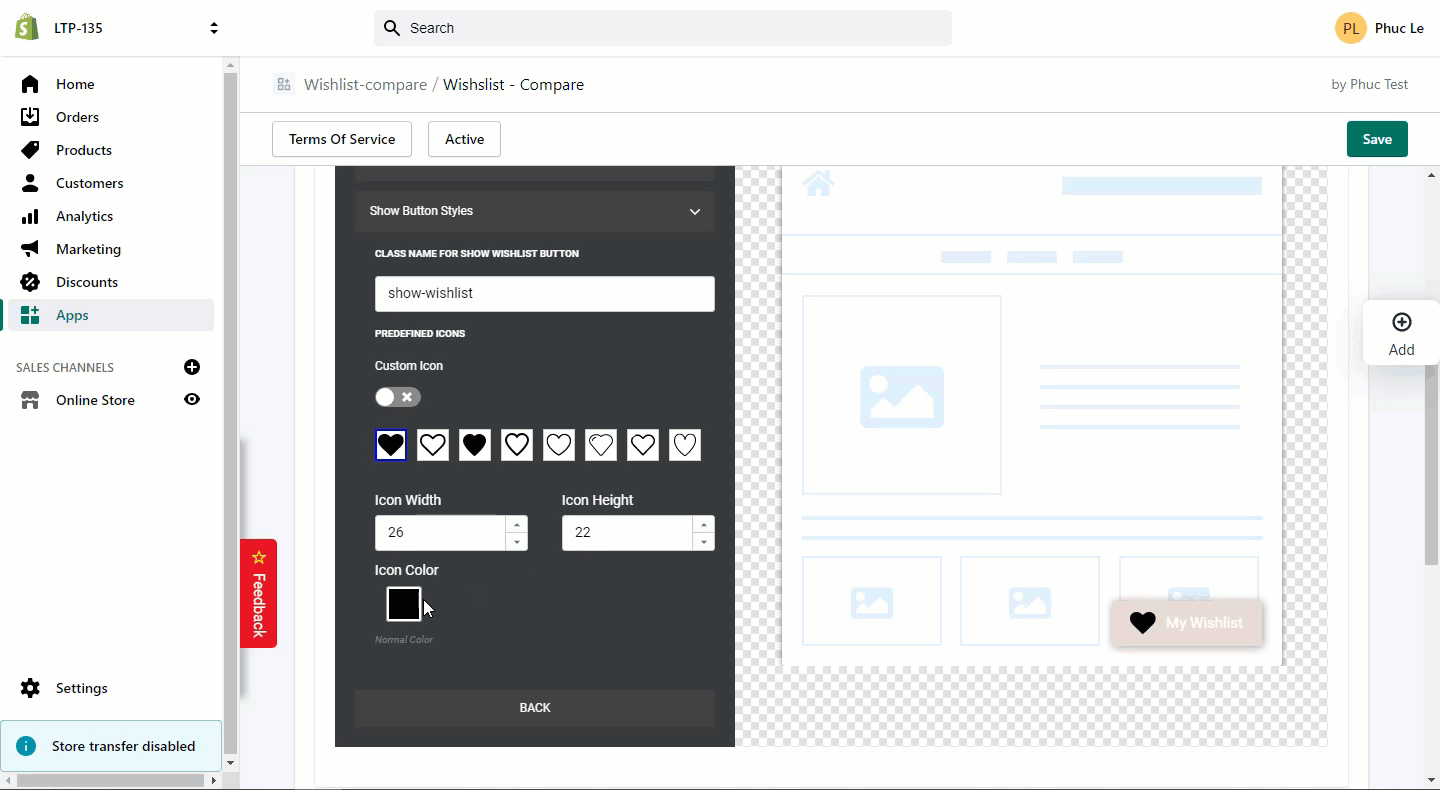1440x790 pixels.
Task: Increase the Icon Width value
Action: [x=516, y=525]
